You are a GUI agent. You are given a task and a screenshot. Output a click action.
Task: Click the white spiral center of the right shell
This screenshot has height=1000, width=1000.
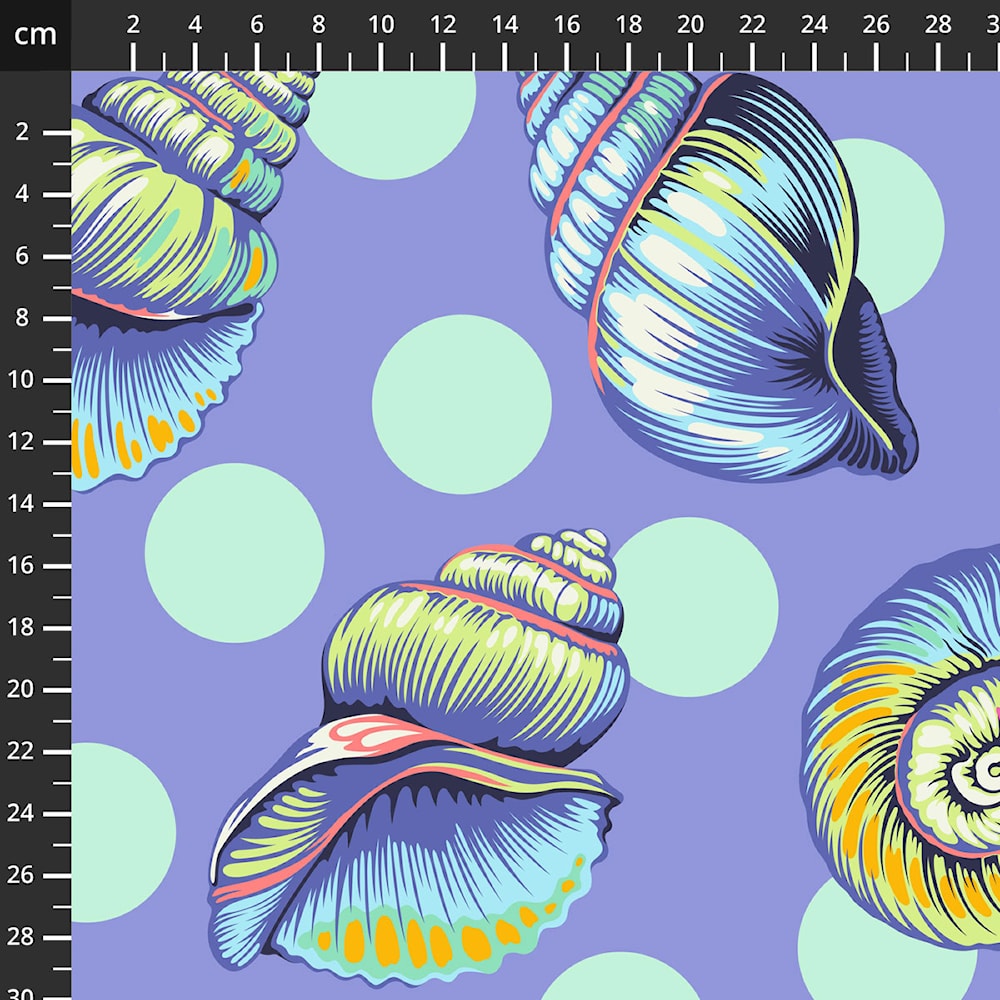tap(975, 772)
